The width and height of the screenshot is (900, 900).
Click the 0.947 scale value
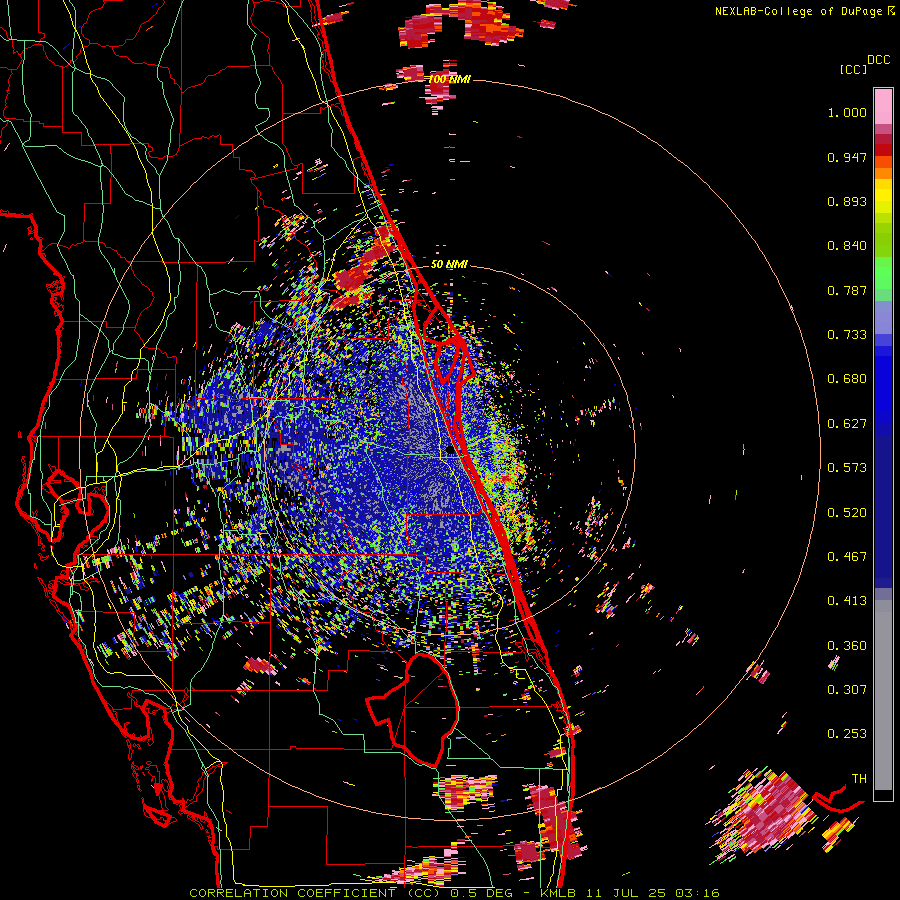click(x=847, y=157)
